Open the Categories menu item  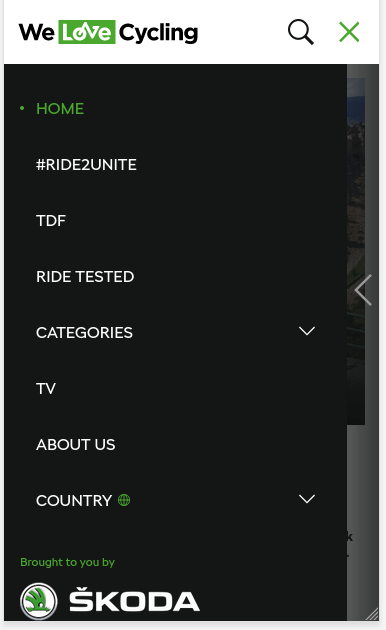click(84, 333)
